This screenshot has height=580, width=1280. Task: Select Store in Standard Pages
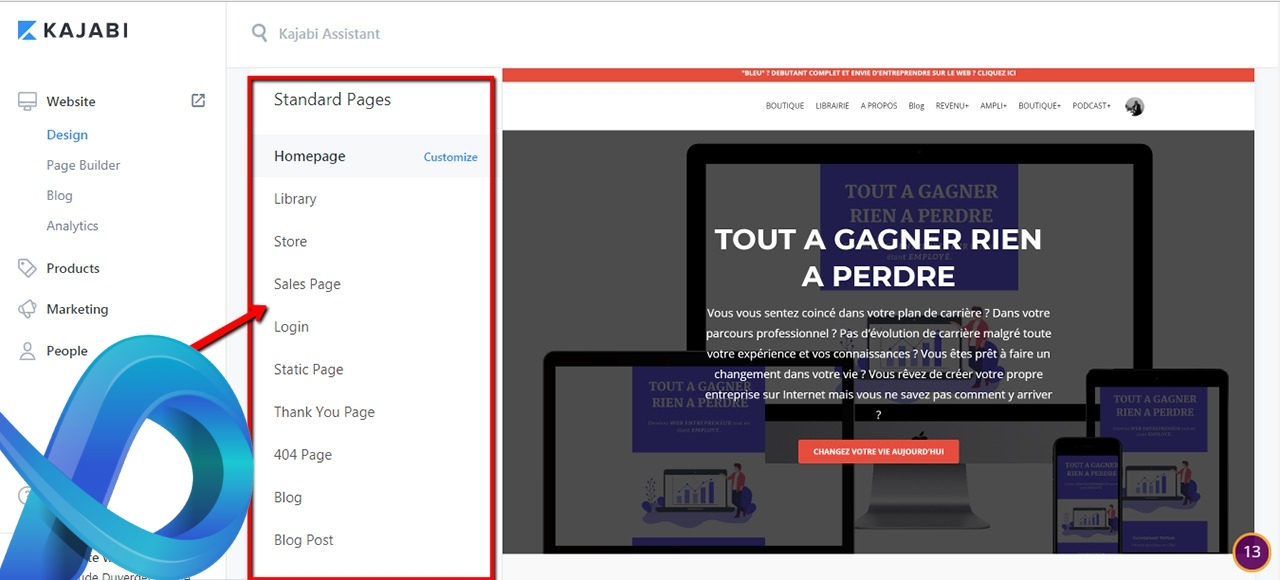290,241
